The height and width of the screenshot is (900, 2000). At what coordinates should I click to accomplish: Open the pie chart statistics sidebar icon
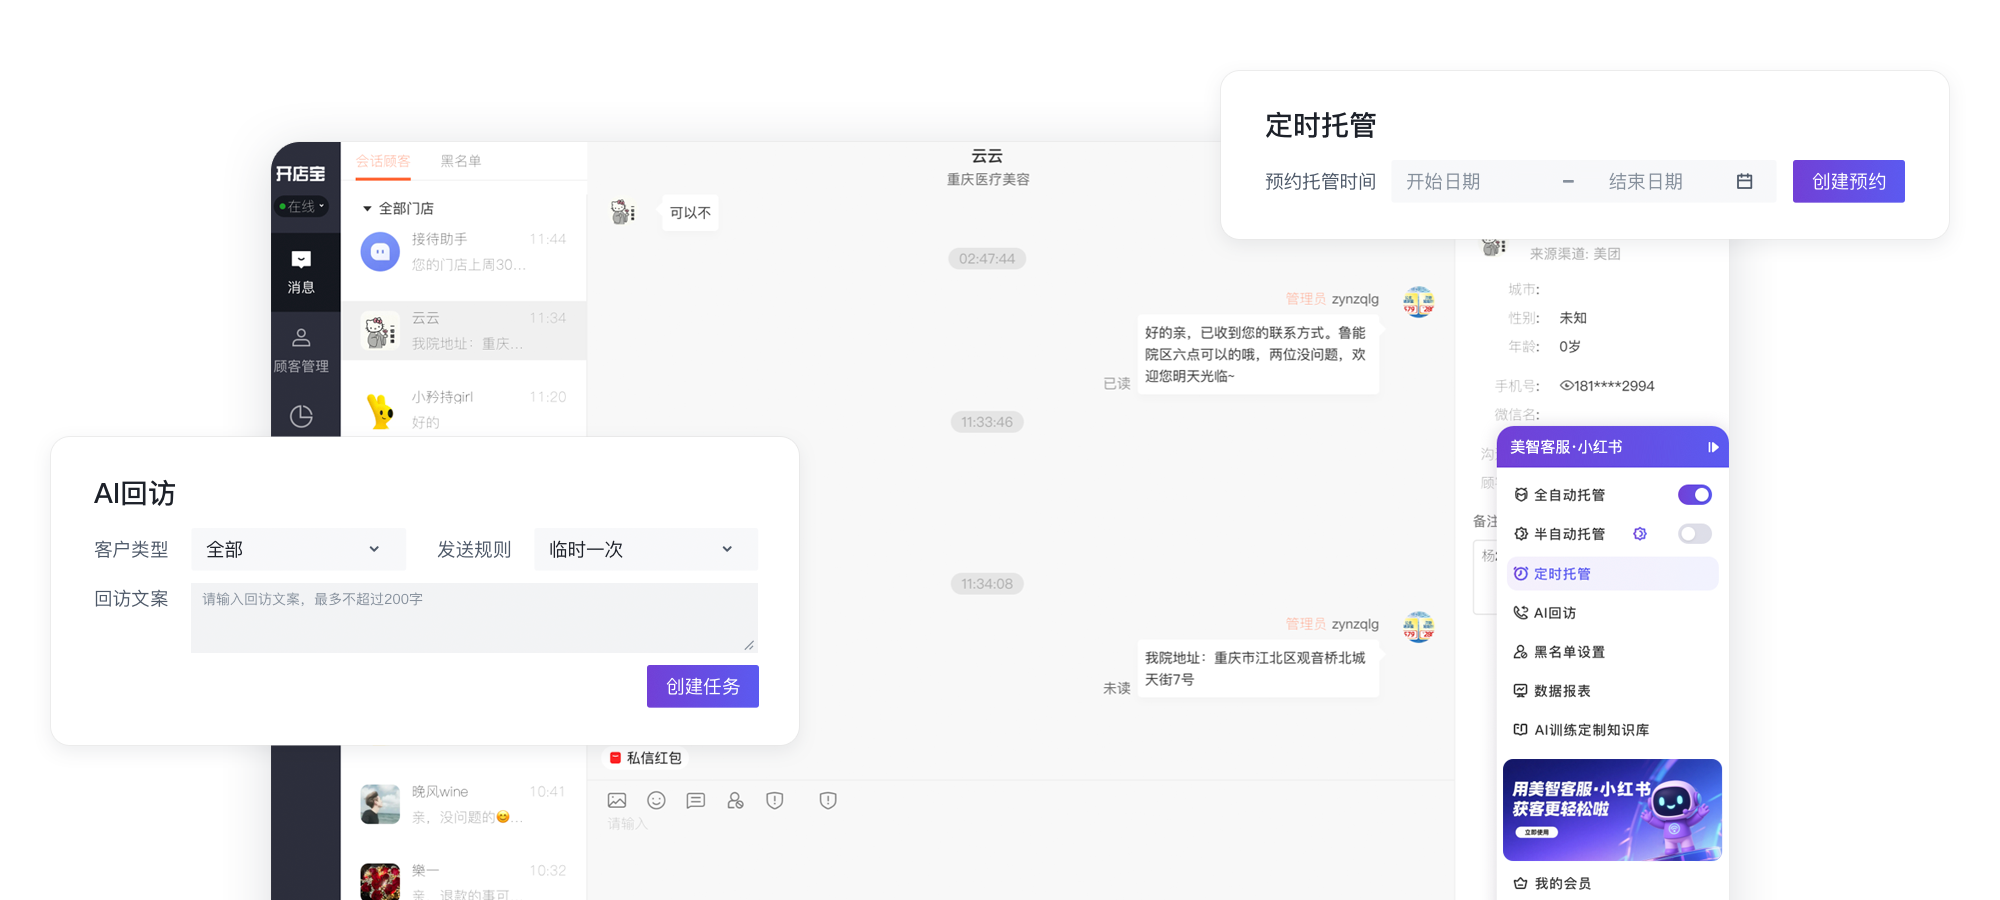pos(301,416)
